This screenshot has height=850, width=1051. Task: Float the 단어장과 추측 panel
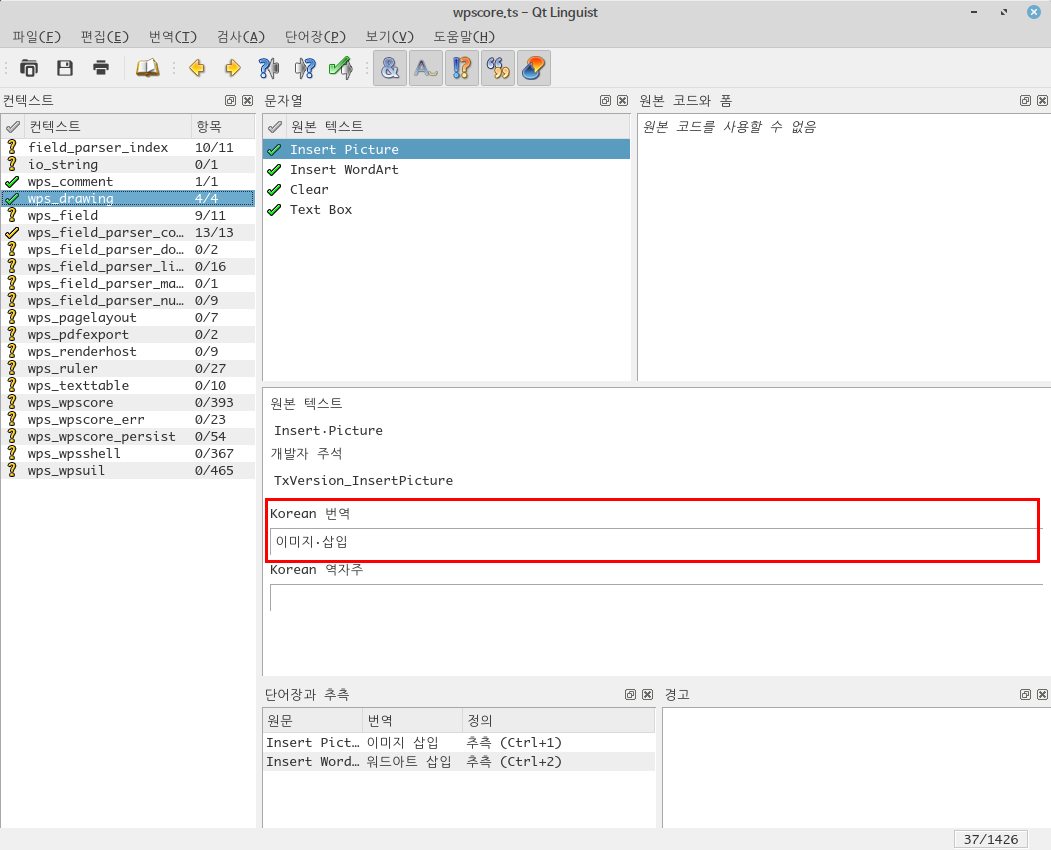coord(630,694)
